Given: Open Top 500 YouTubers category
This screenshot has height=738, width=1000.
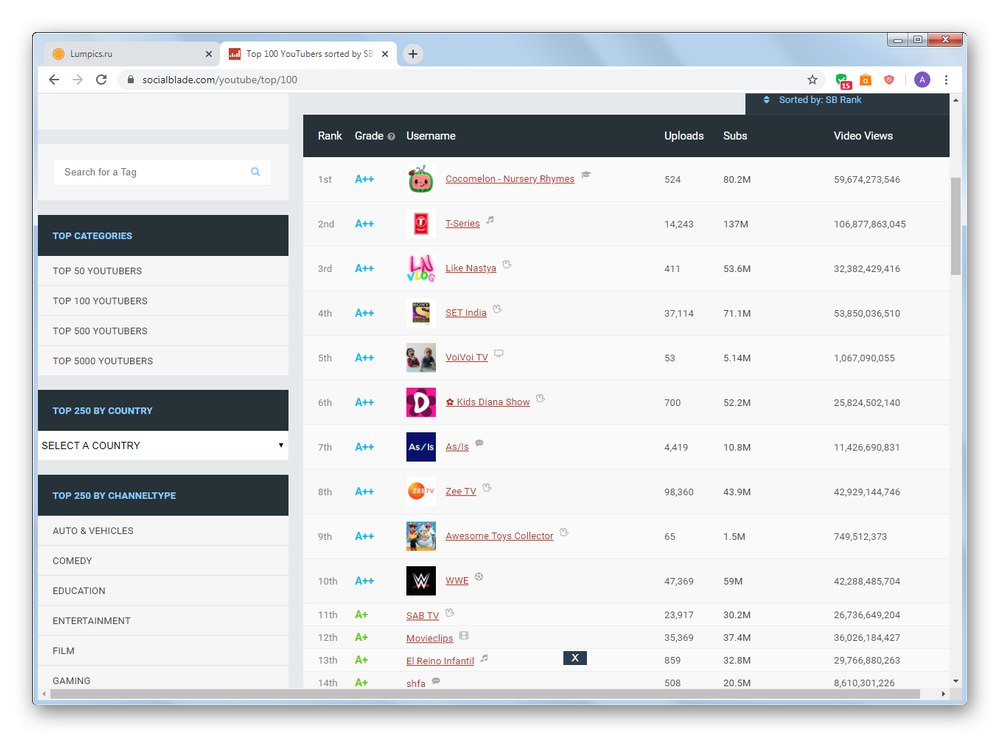Looking at the screenshot, I should (x=100, y=331).
